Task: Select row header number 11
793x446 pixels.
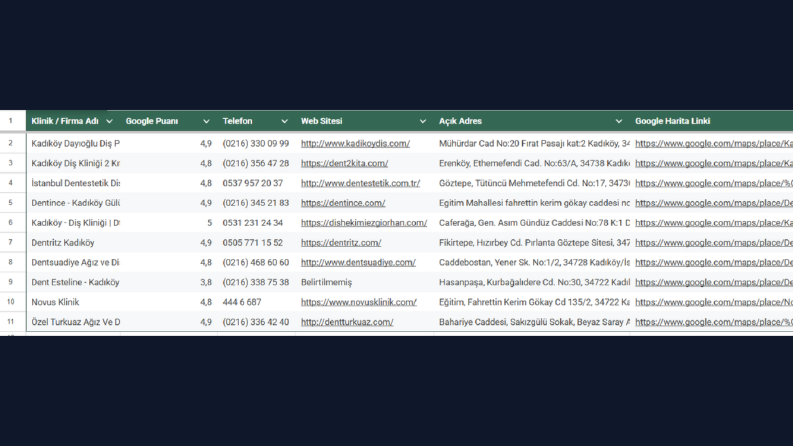Action: [x=11, y=322]
